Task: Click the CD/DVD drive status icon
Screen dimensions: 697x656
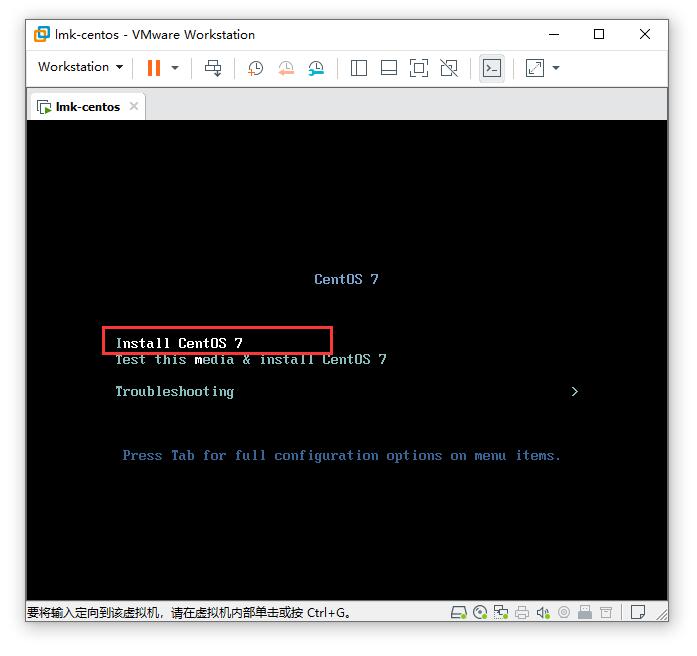Action: (x=480, y=613)
